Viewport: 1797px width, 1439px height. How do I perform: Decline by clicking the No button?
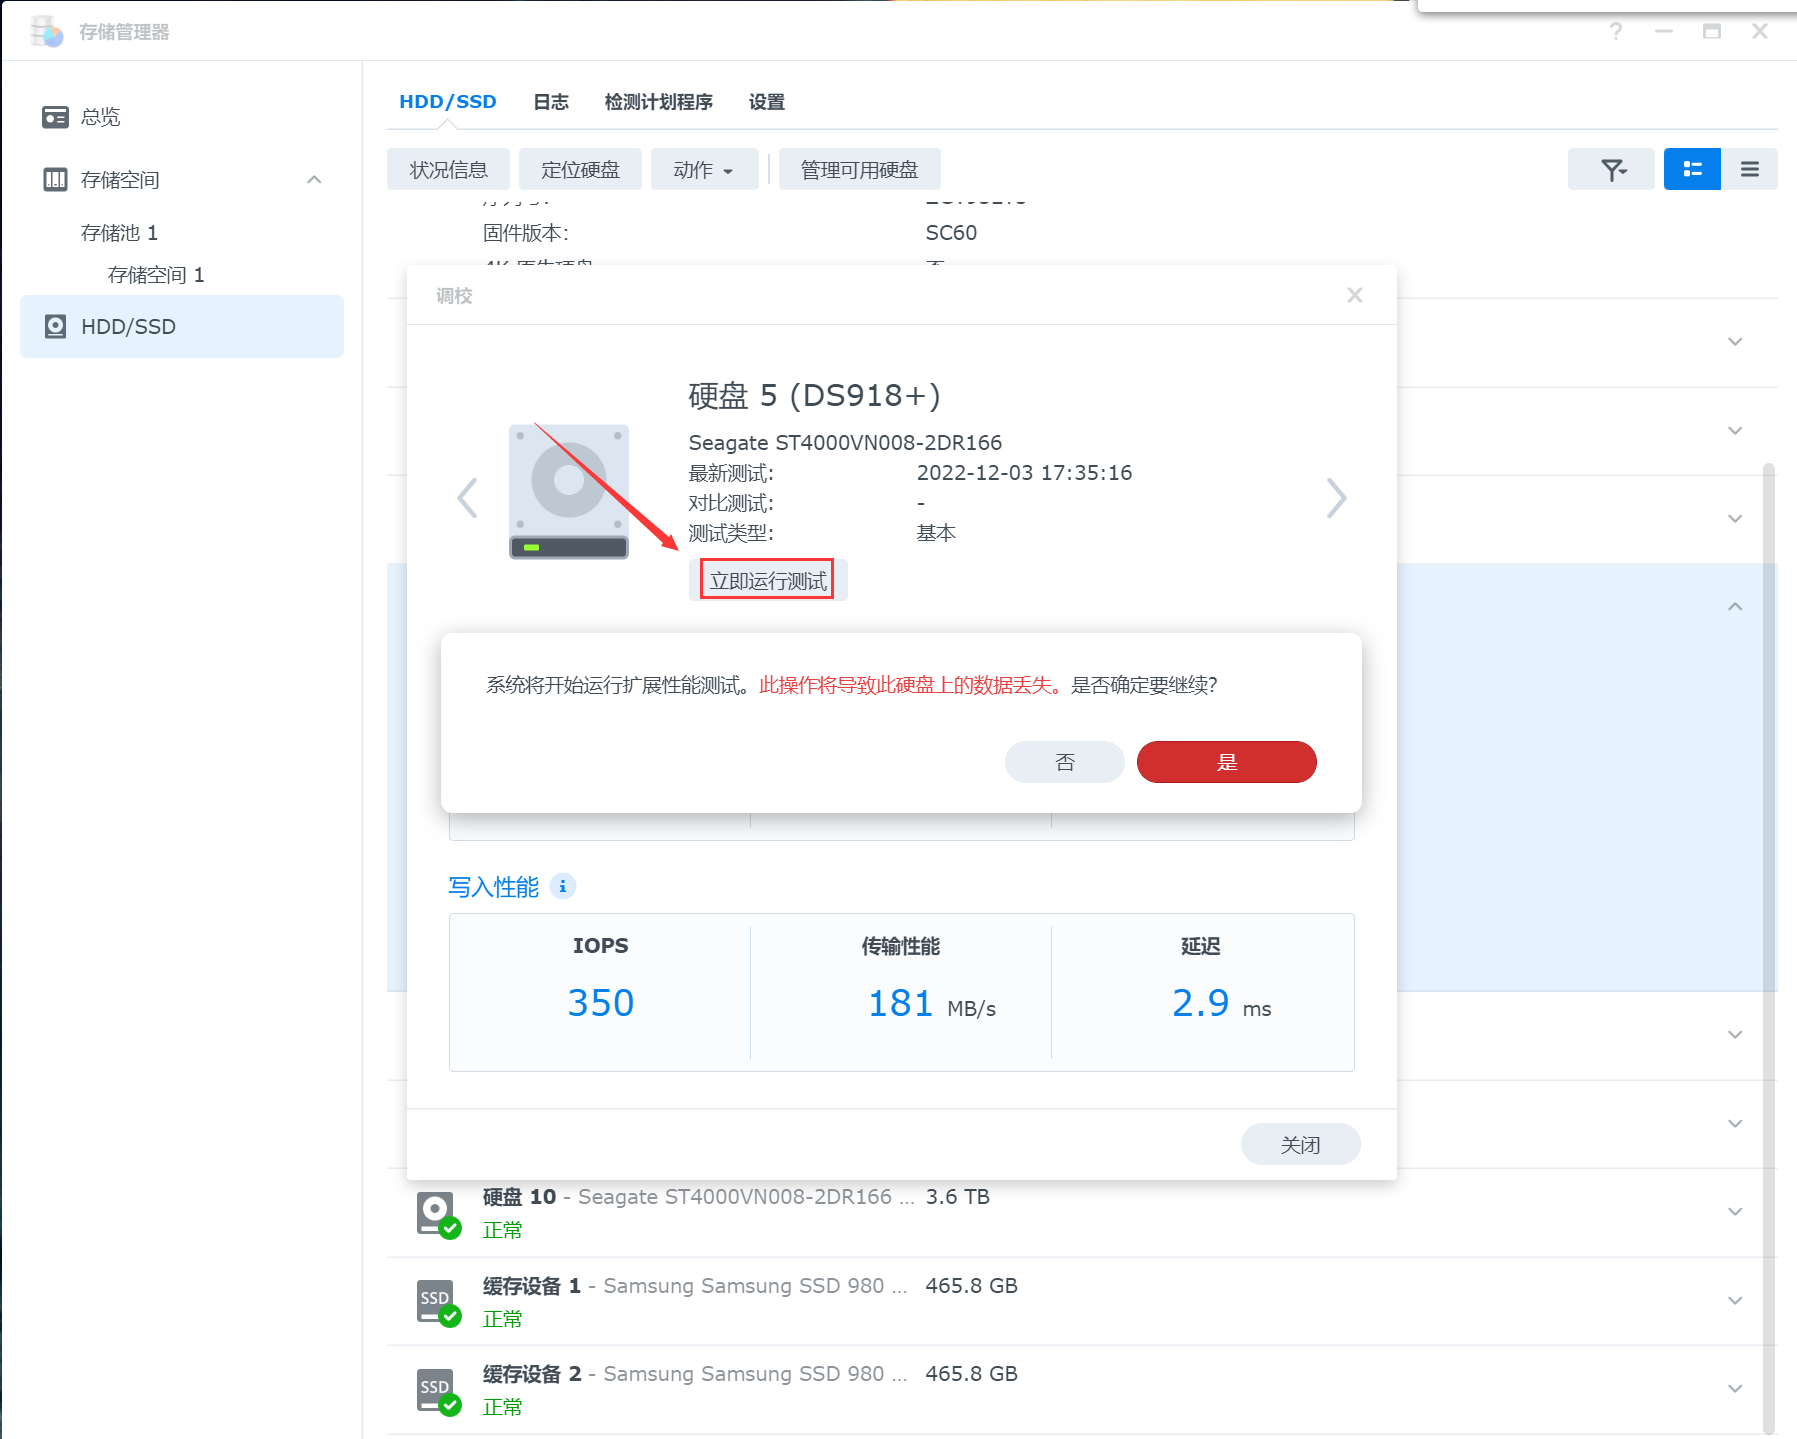point(1064,762)
